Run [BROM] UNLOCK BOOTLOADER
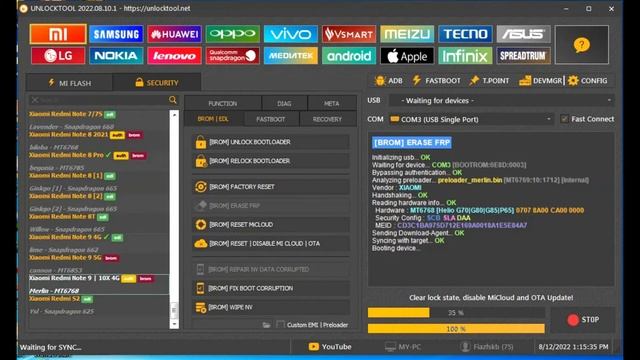This screenshot has width=640, height=360. [271, 142]
